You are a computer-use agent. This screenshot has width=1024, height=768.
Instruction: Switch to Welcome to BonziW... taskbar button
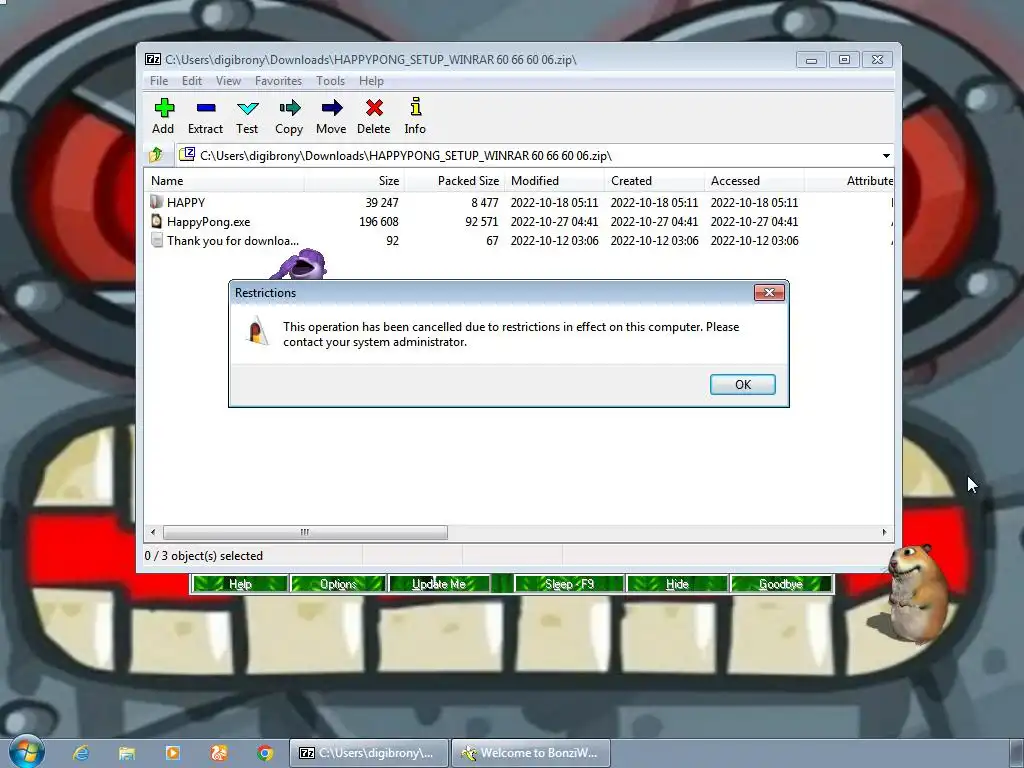click(530, 753)
